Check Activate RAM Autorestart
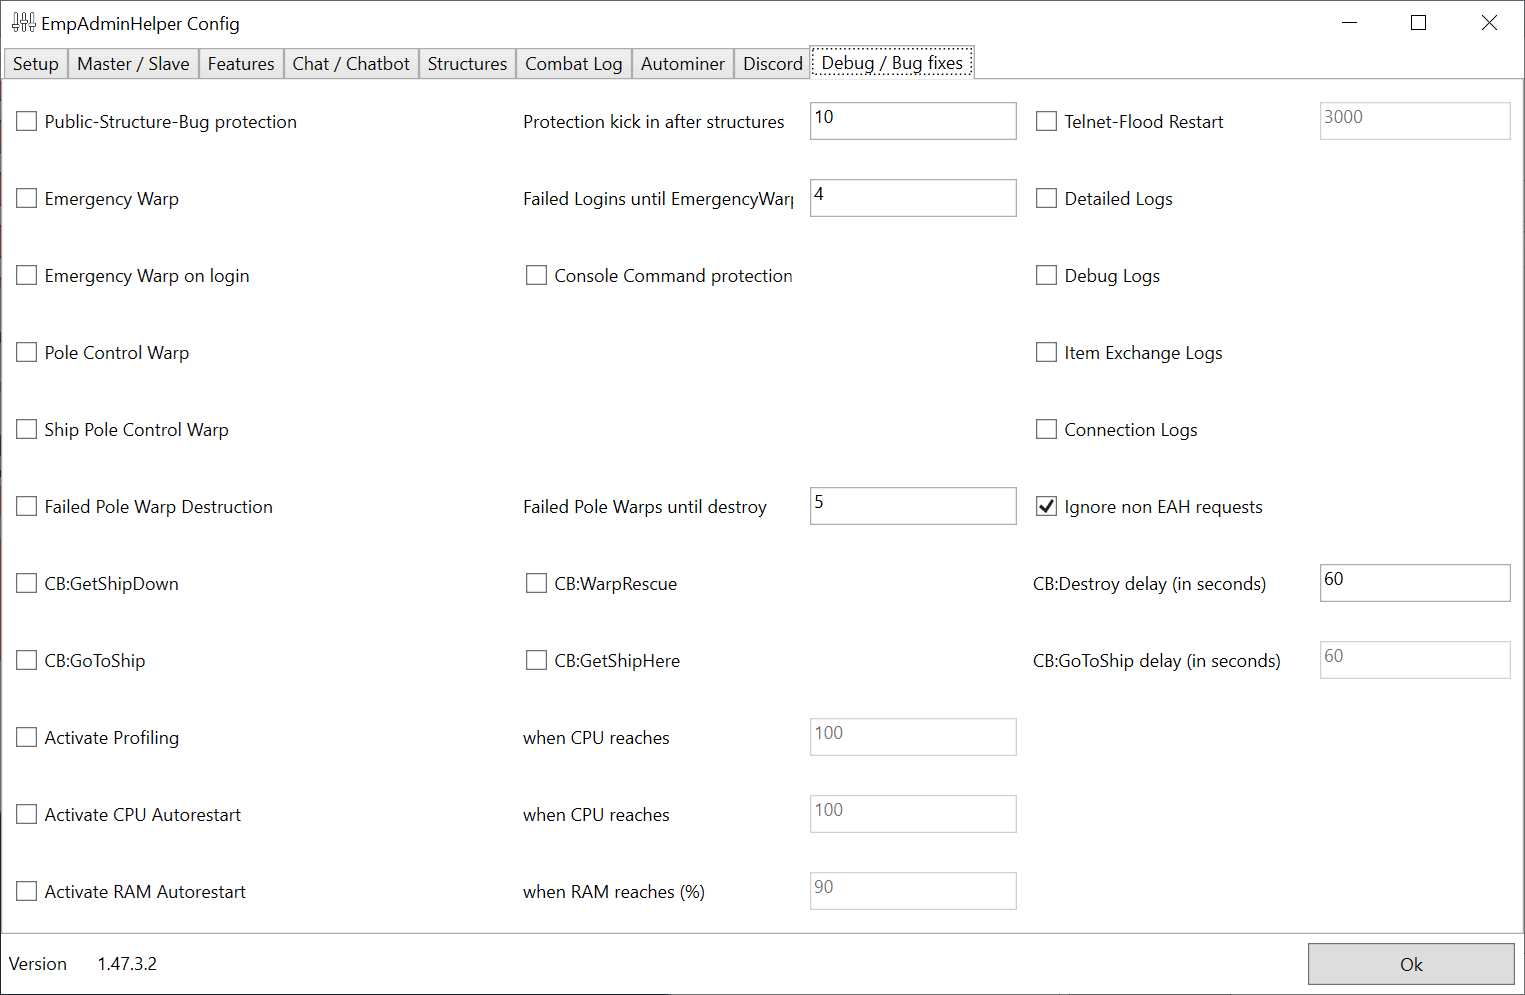 tap(27, 891)
